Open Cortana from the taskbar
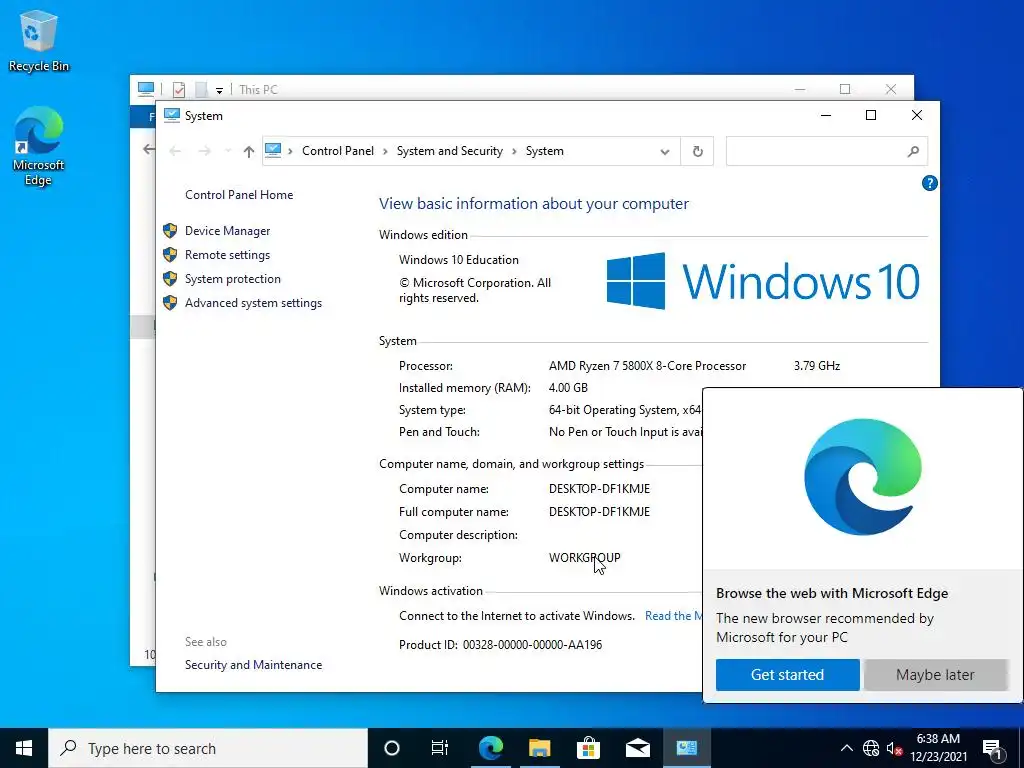The width and height of the screenshot is (1024, 768). pos(391,748)
